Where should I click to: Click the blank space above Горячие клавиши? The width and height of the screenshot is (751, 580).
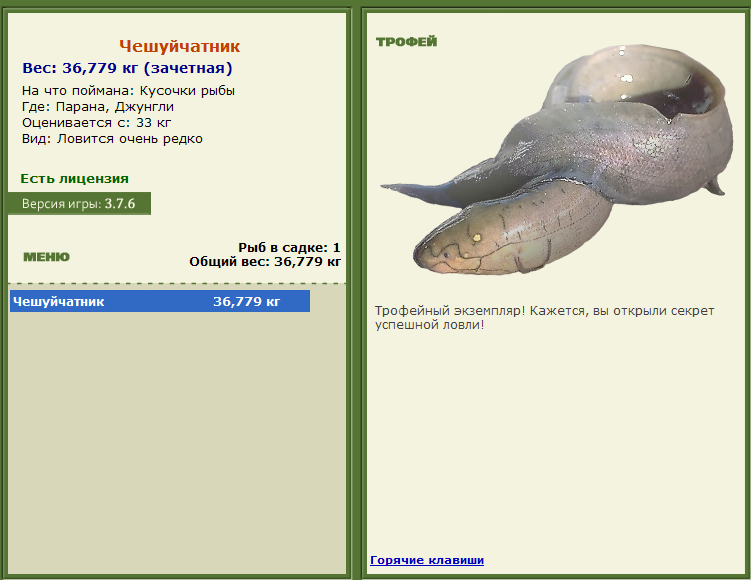[555, 450]
